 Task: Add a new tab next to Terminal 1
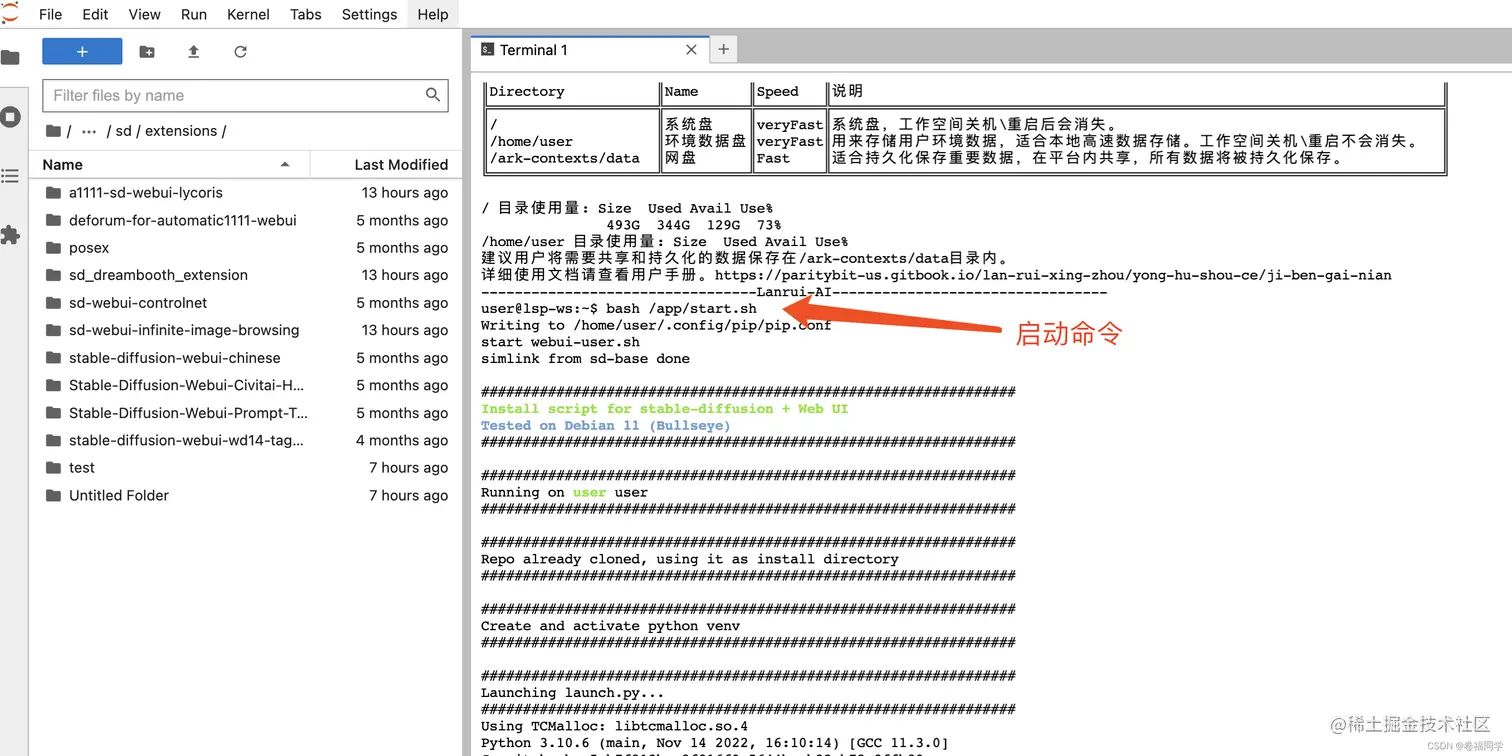tap(723, 50)
